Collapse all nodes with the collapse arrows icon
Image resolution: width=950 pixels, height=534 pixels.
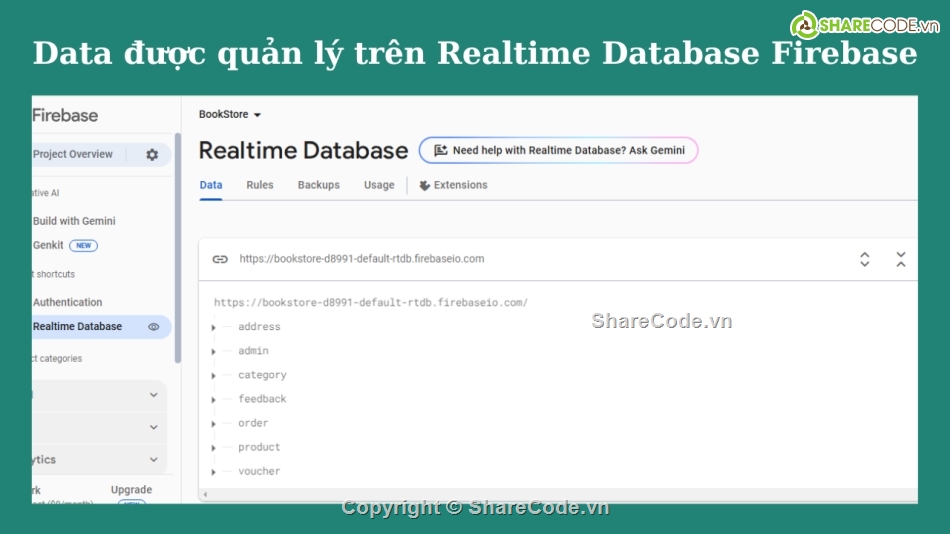pos(901,259)
